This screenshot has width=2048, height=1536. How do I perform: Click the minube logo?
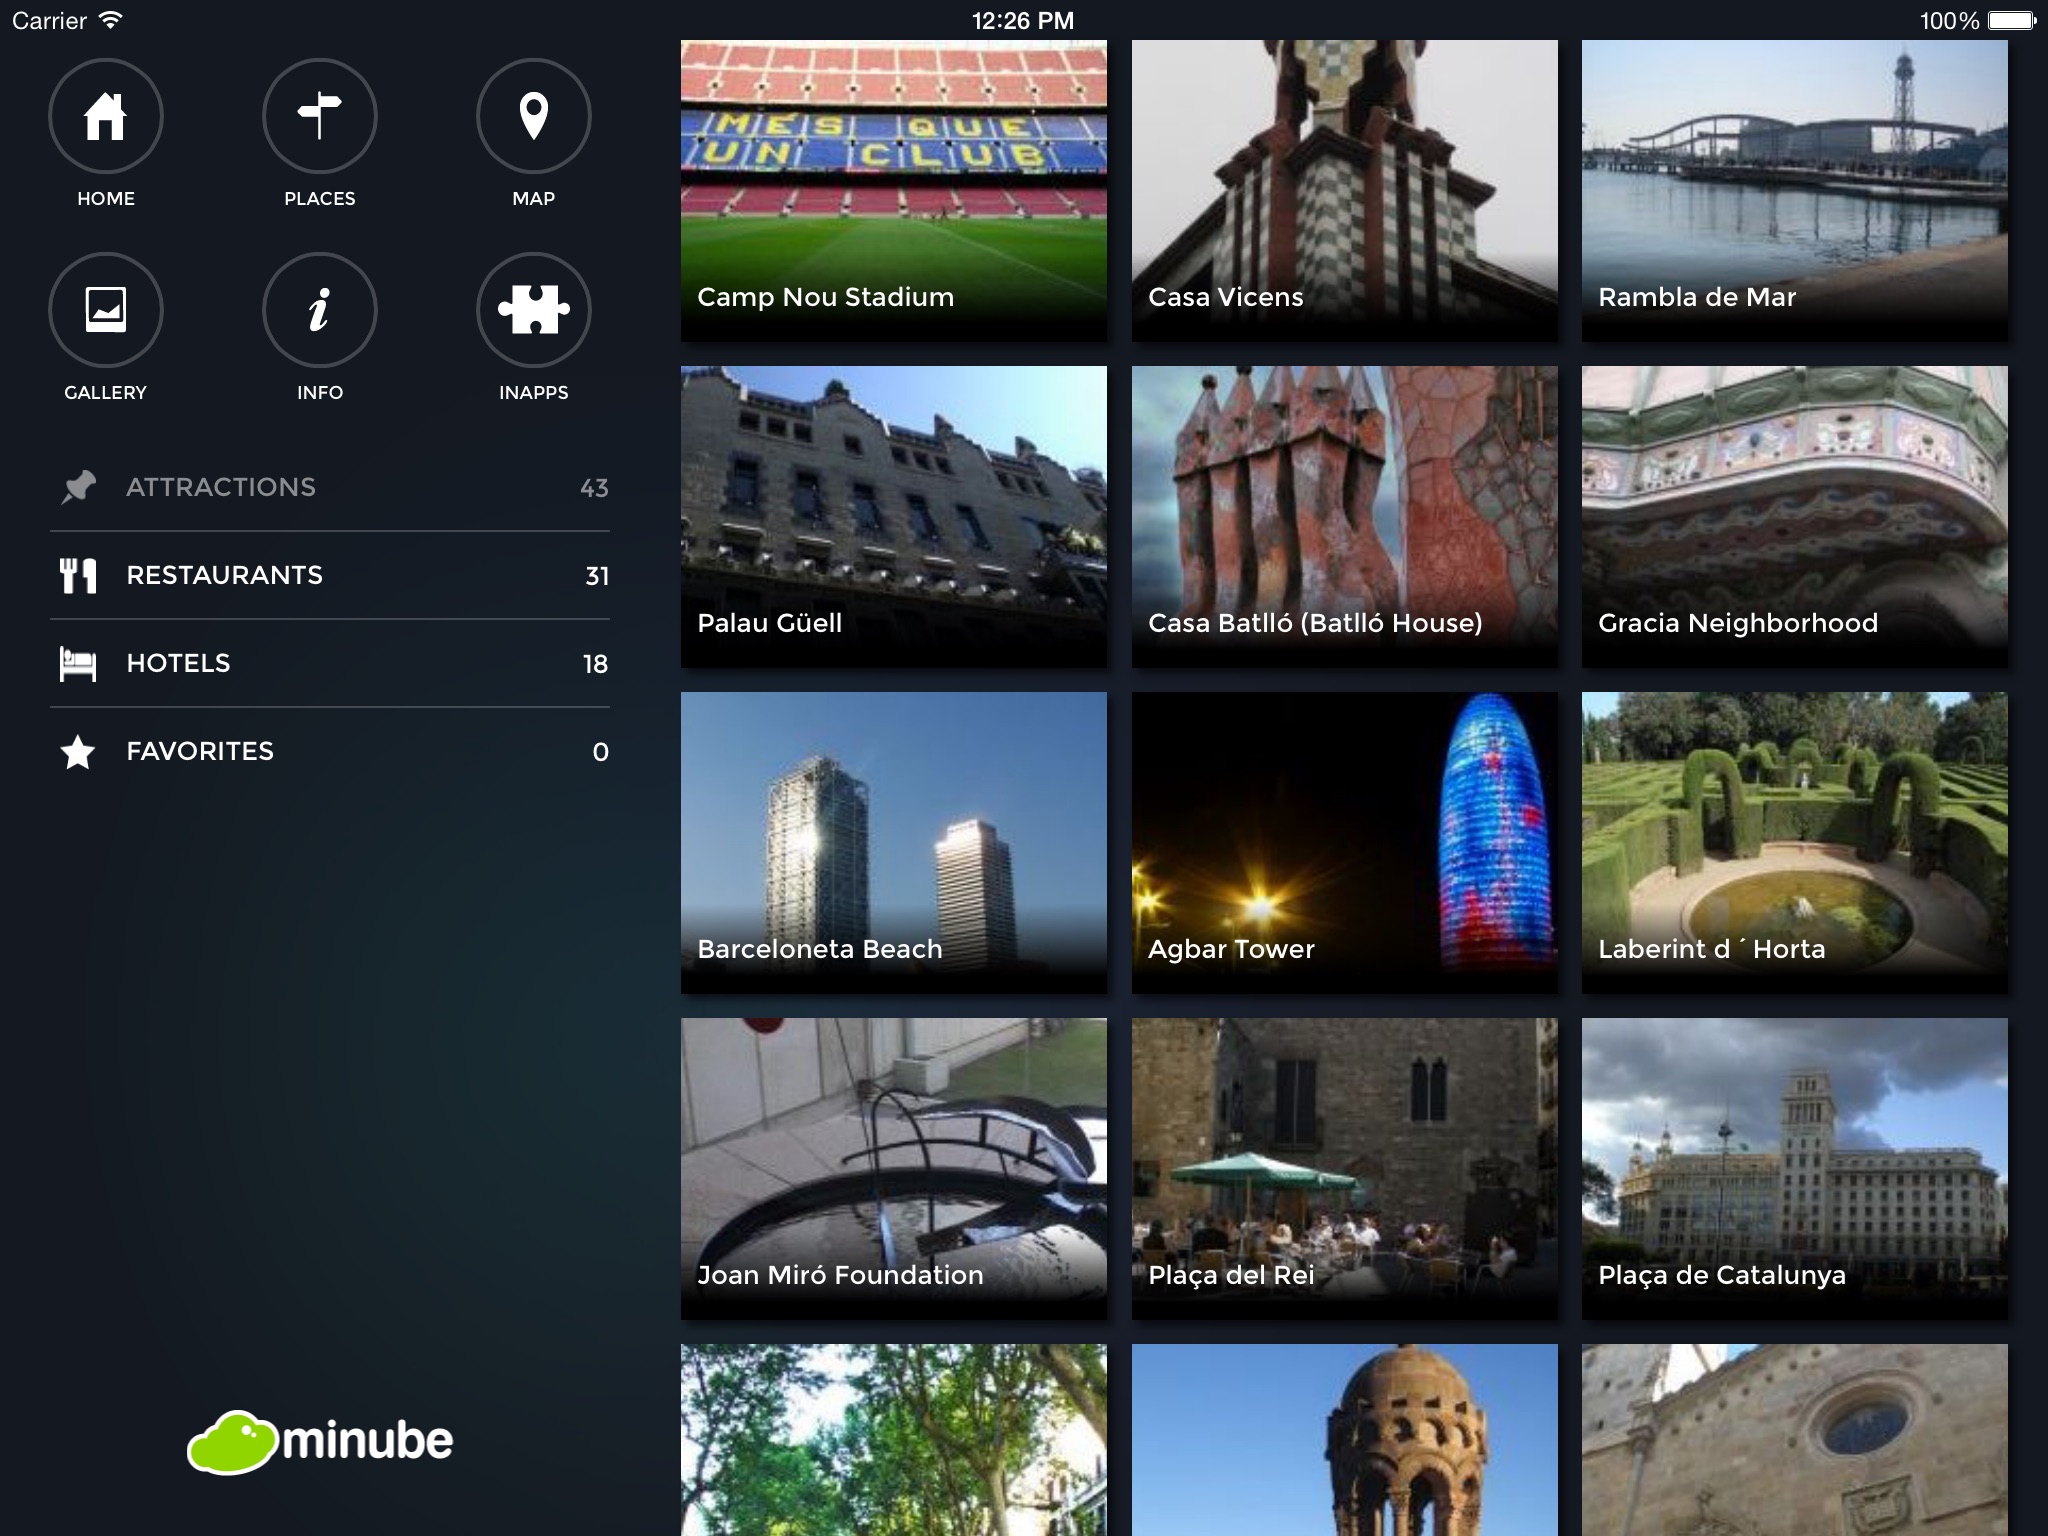[x=320, y=1441]
